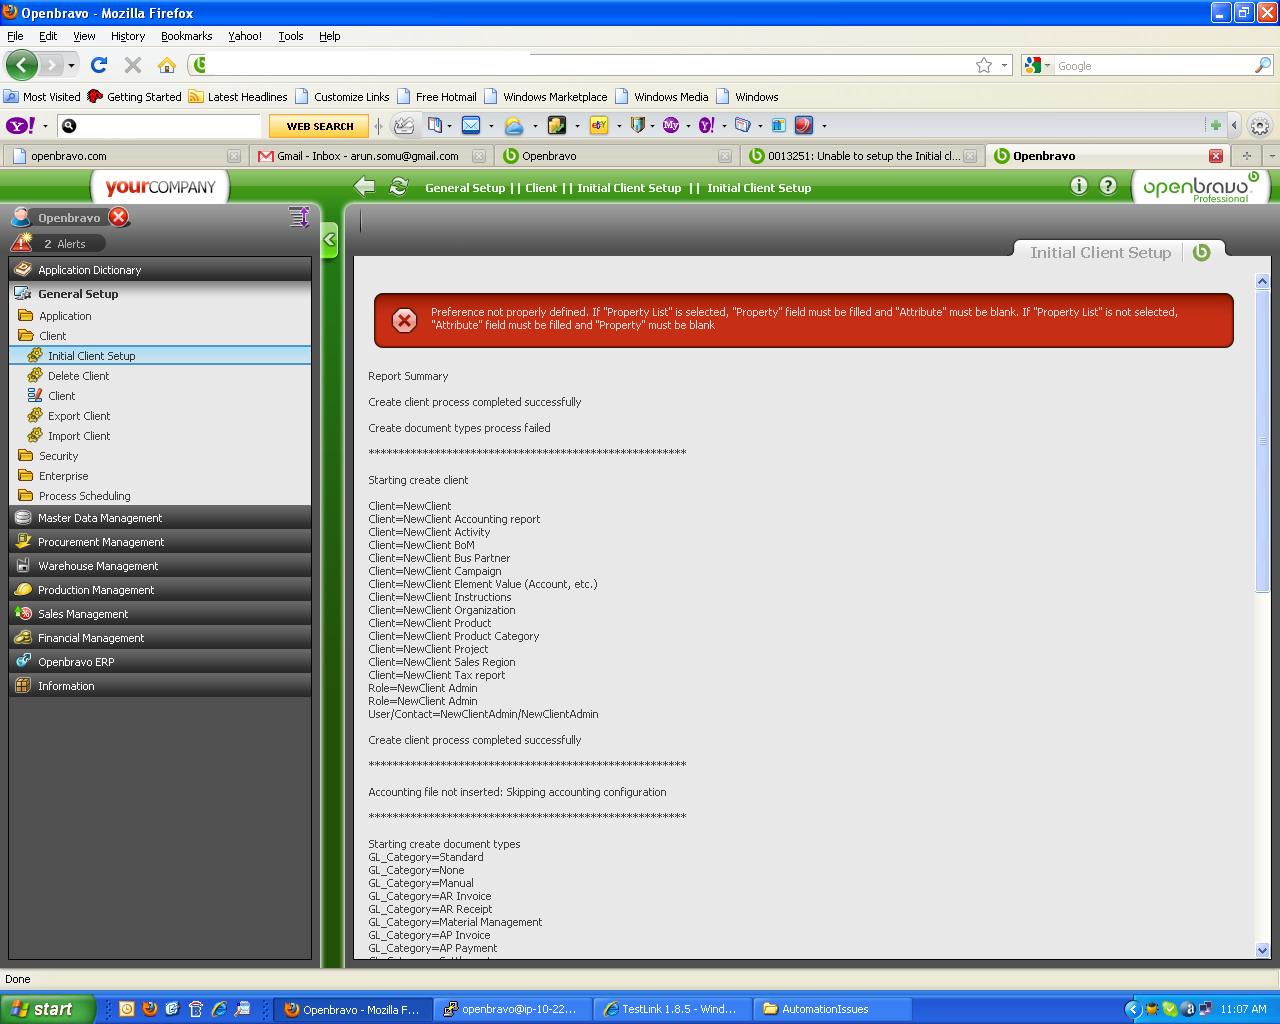Log out using red X beside Openbravo user

[119, 217]
